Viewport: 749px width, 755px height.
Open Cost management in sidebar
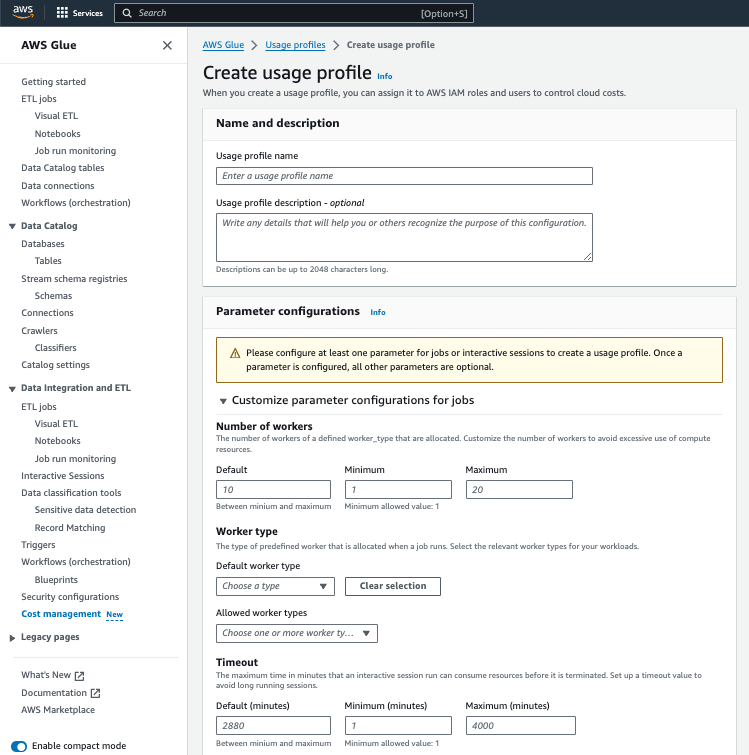(61, 614)
